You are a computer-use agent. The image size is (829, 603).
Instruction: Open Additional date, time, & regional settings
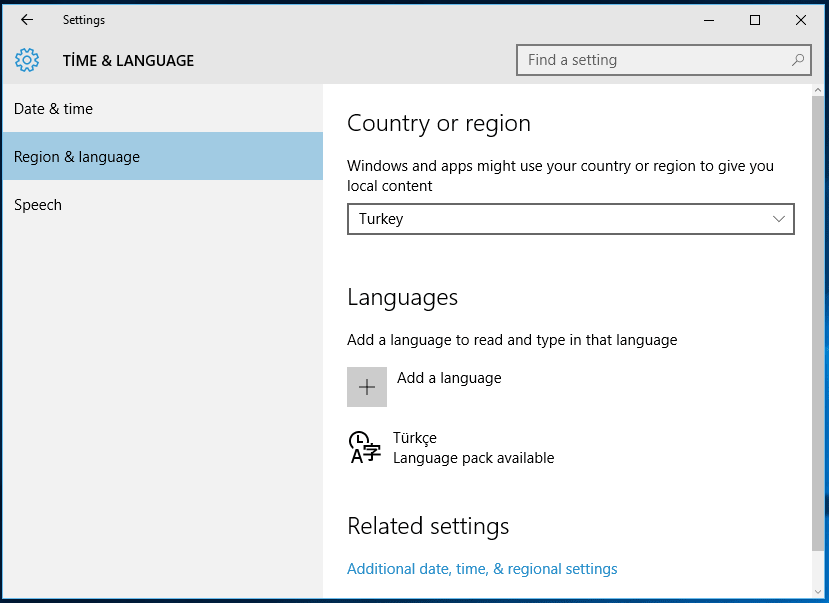pyautogui.click(x=482, y=569)
